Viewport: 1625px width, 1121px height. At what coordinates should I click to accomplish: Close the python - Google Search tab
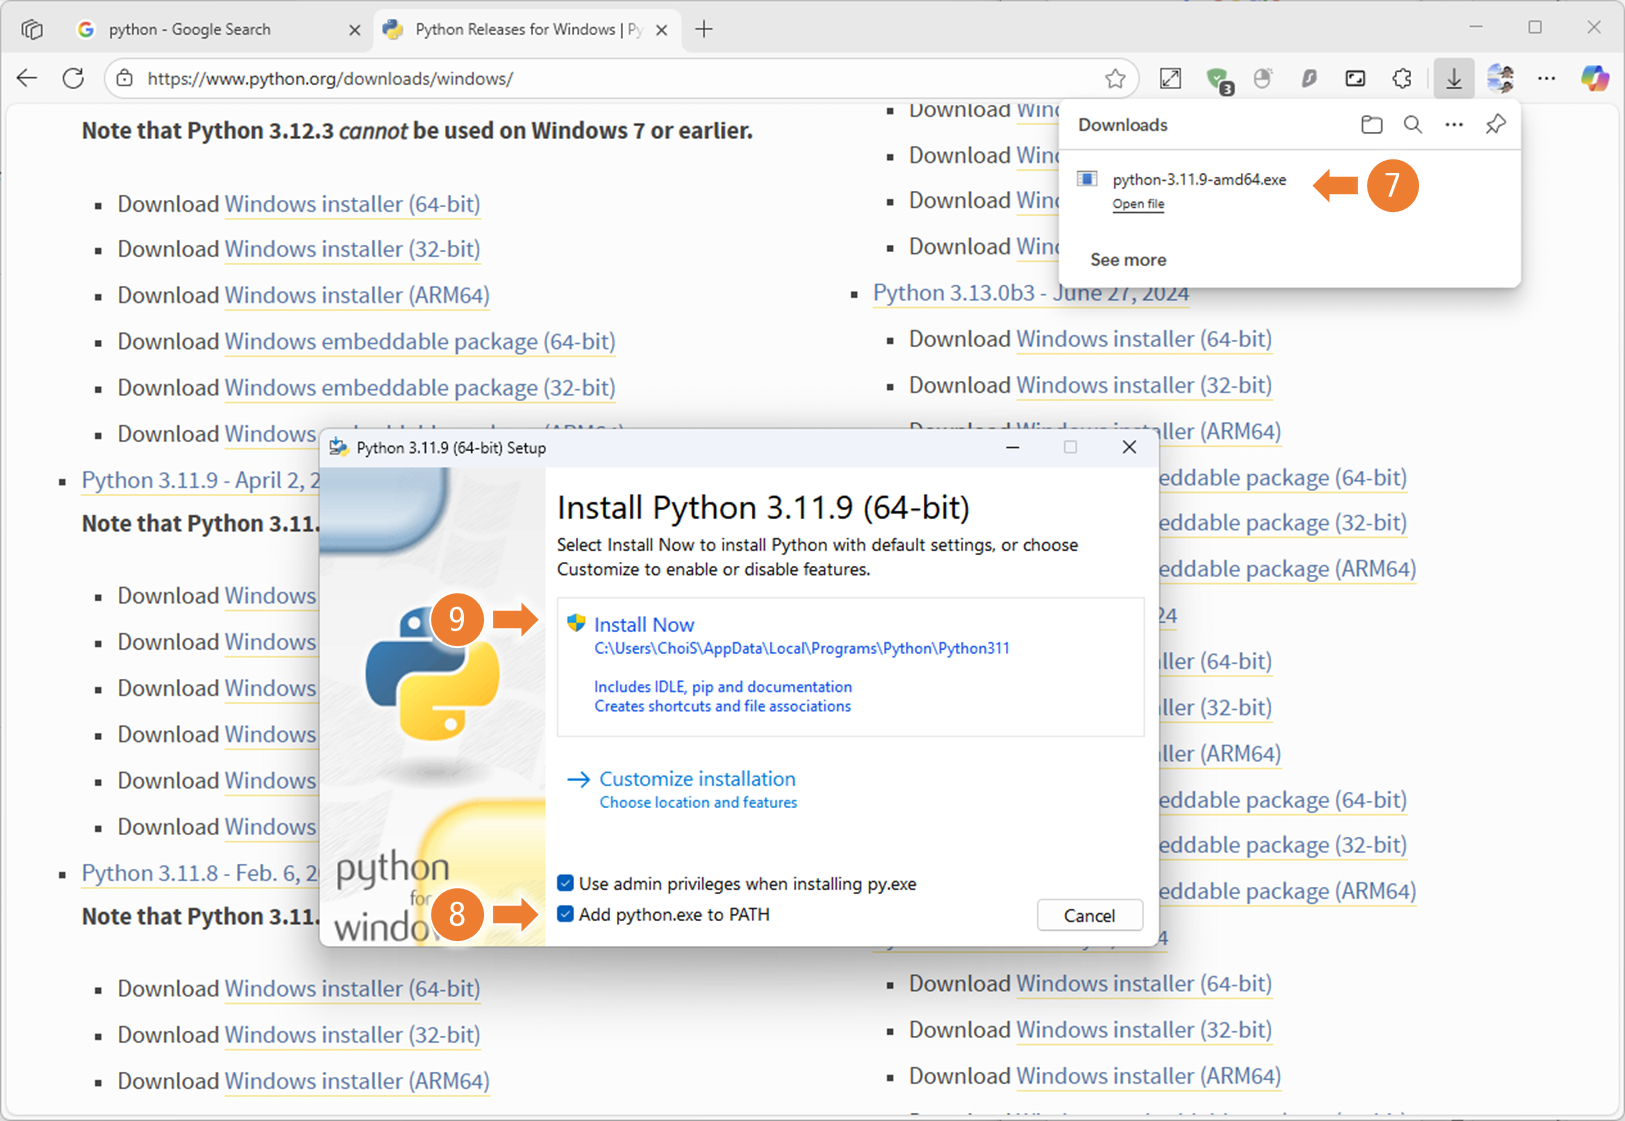(x=354, y=30)
